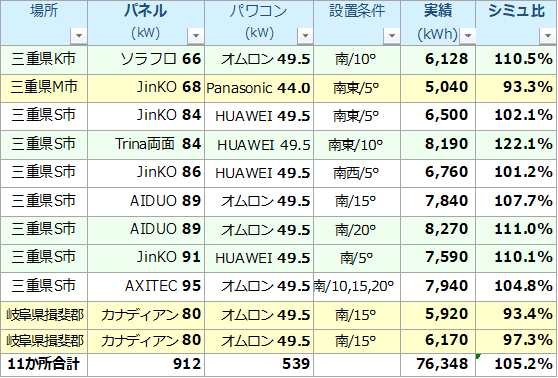Select the 場所 header cell text

point(44,11)
